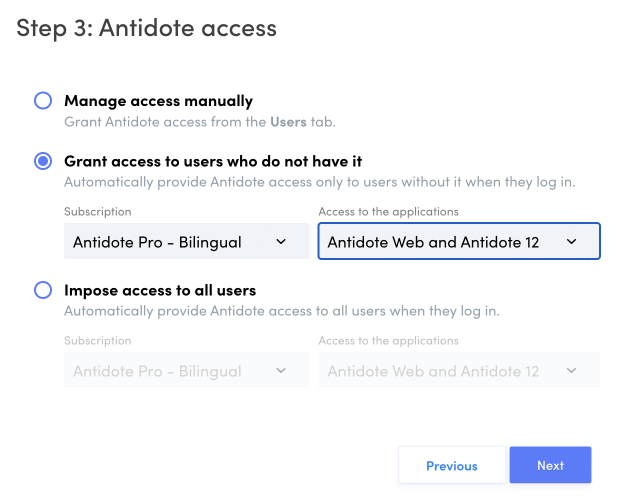Click the chevron on the active Subscription dropdown
Screen dimensions: 625x500
point(281,241)
